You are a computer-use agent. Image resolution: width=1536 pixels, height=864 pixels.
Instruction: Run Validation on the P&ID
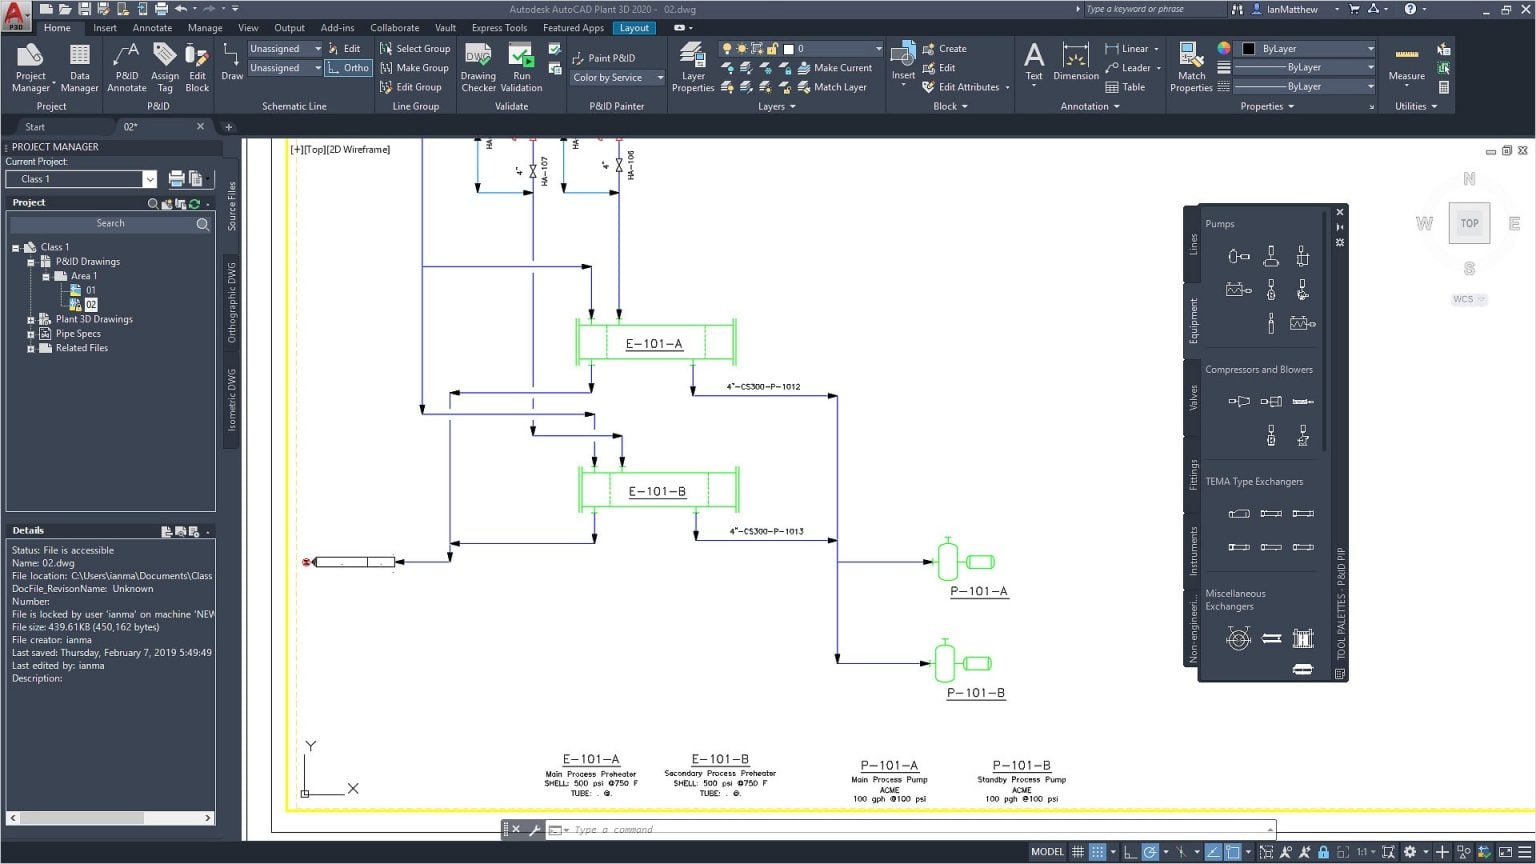(521, 68)
